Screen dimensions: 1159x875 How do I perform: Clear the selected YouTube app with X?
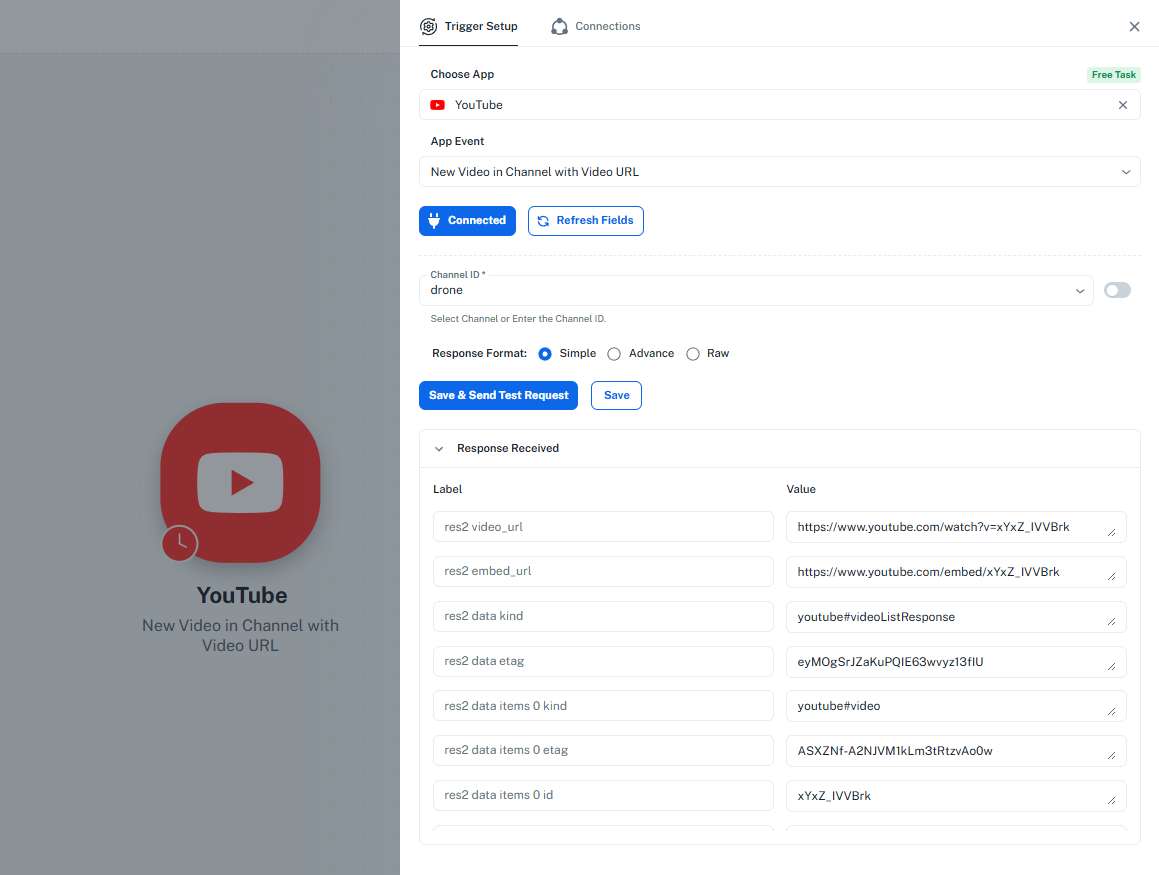(x=1122, y=105)
